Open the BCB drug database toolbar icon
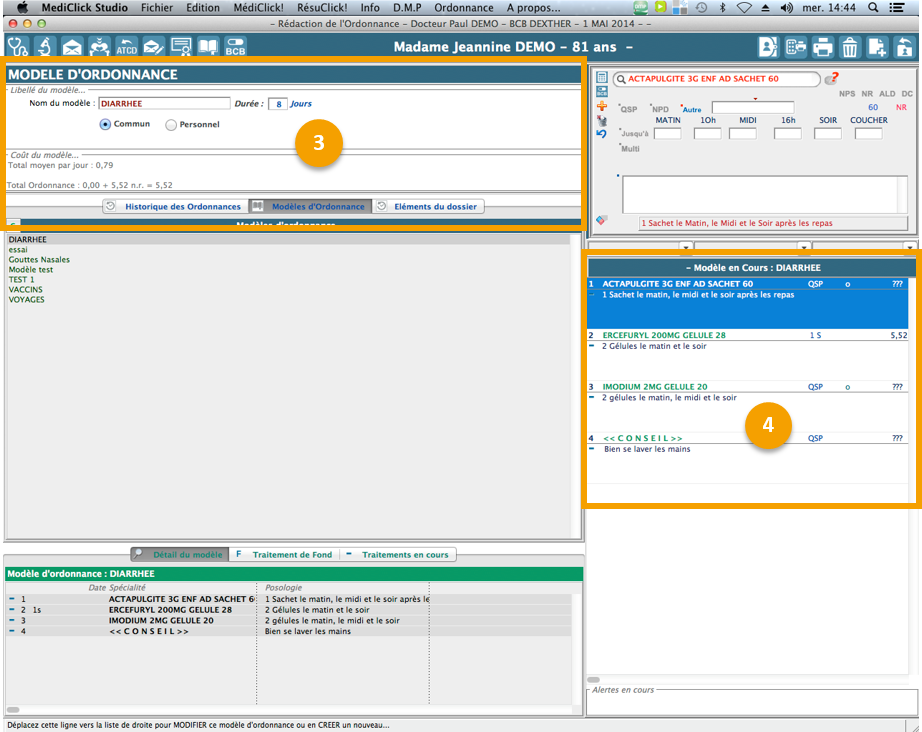 click(235, 46)
